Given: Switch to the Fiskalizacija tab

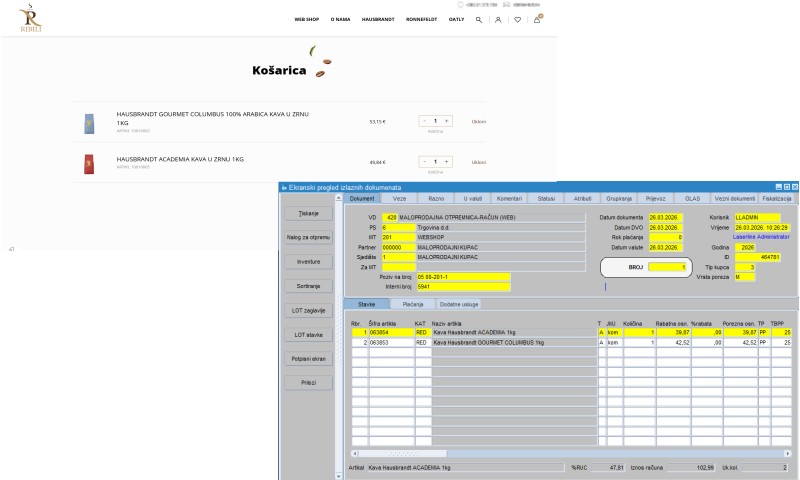Looking at the screenshot, I should (x=777, y=198).
